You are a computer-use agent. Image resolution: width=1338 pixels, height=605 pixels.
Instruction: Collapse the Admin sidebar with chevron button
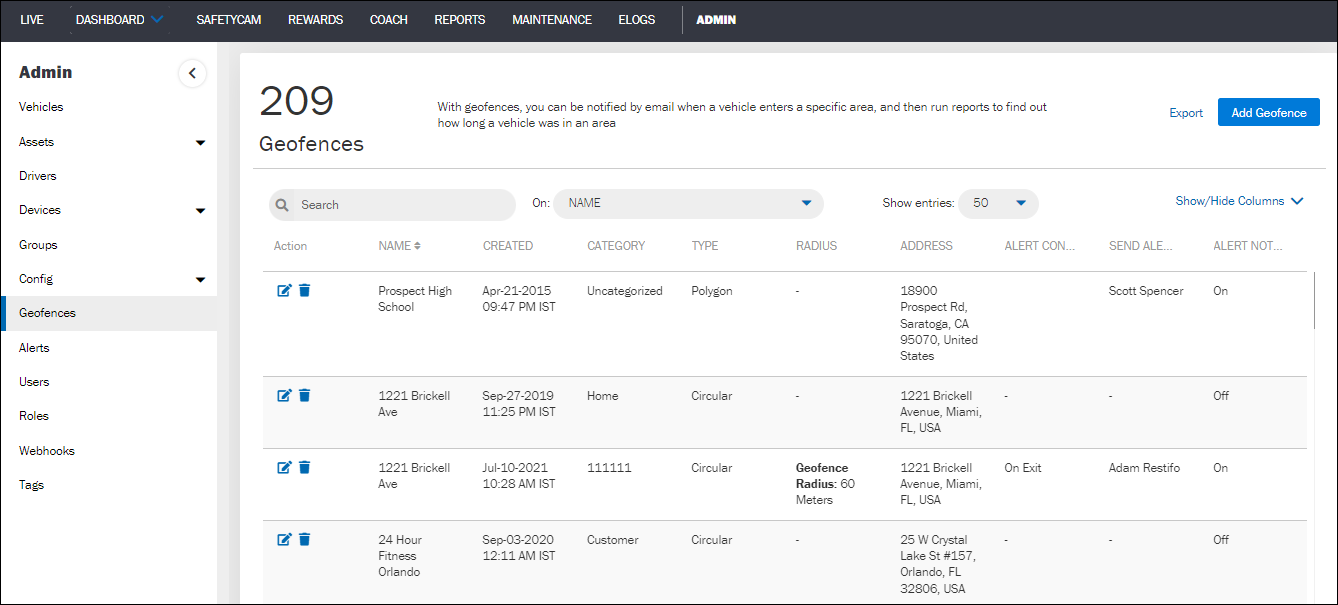[192, 73]
